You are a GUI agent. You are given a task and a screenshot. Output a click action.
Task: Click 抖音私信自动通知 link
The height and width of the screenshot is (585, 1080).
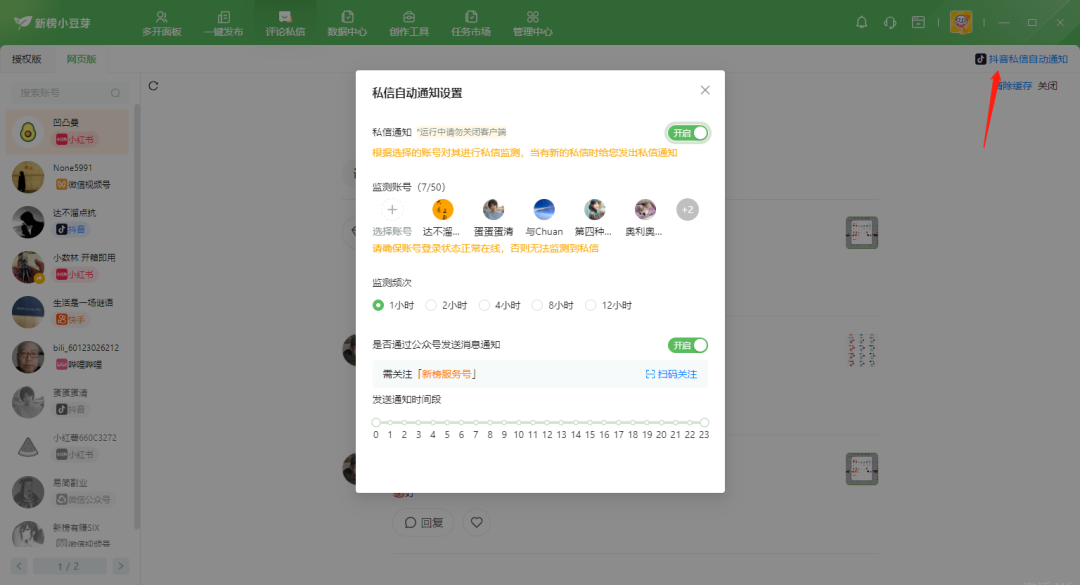point(1021,59)
